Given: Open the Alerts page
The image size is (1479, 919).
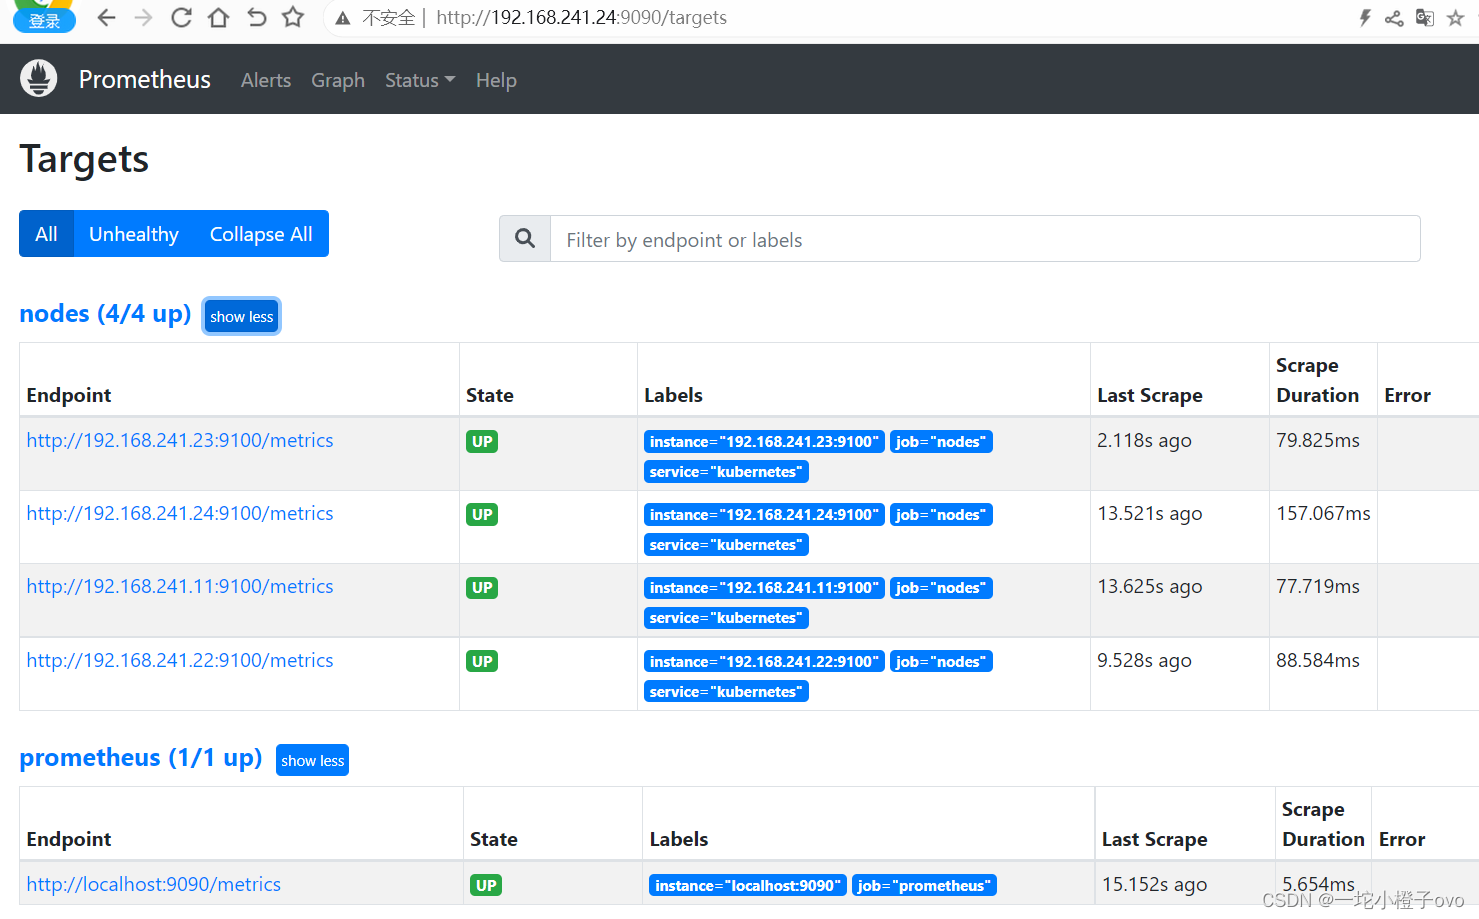Looking at the screenshot, I should pos(266,80).
